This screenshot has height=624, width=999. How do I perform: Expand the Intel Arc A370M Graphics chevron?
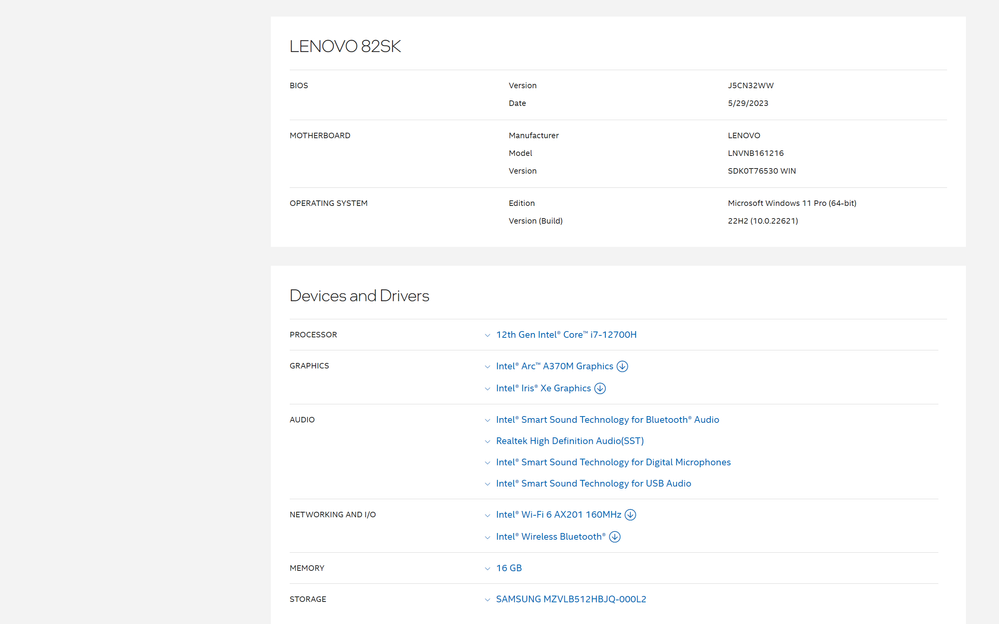487,367
